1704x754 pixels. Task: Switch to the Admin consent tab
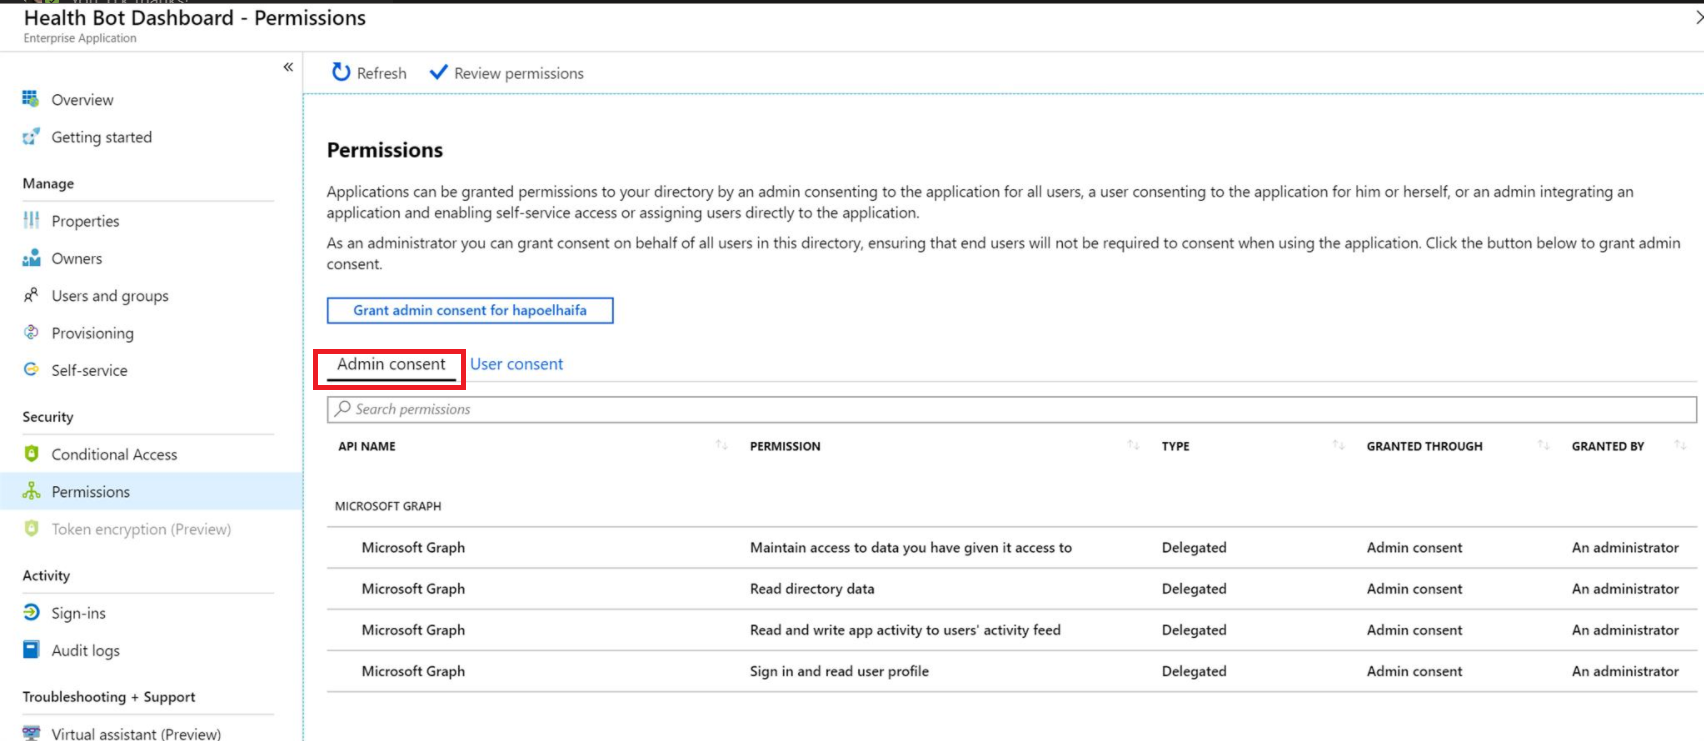point(391,364)
